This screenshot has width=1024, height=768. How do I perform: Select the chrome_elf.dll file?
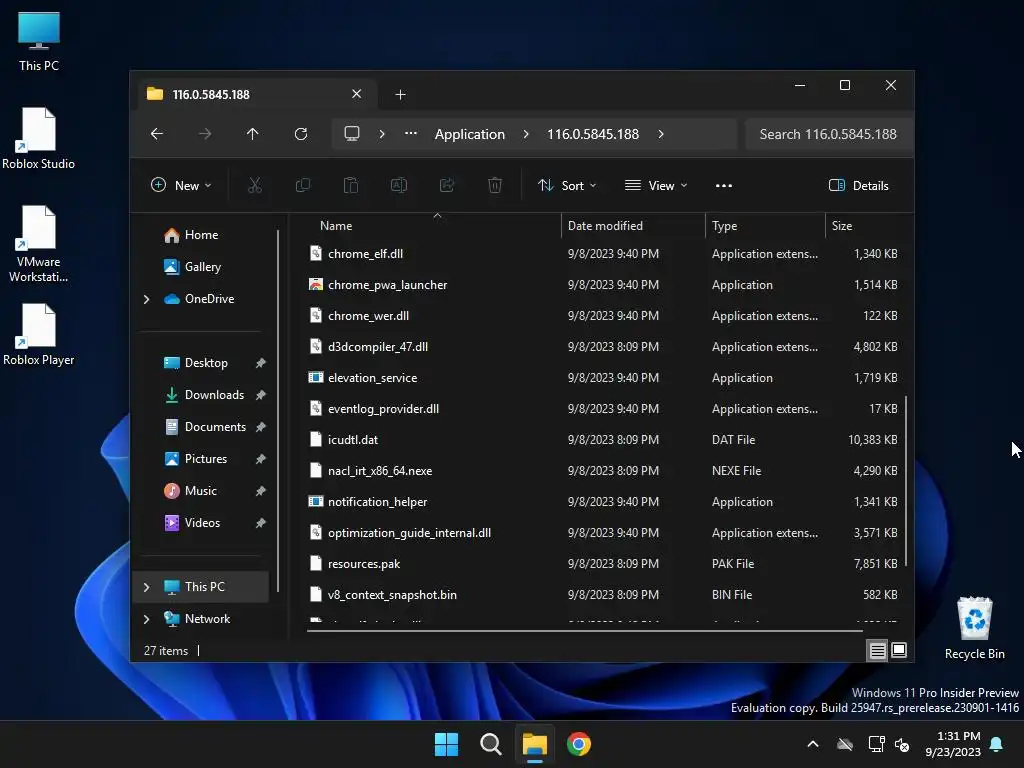pyautogui.click(x=605, y=254)
